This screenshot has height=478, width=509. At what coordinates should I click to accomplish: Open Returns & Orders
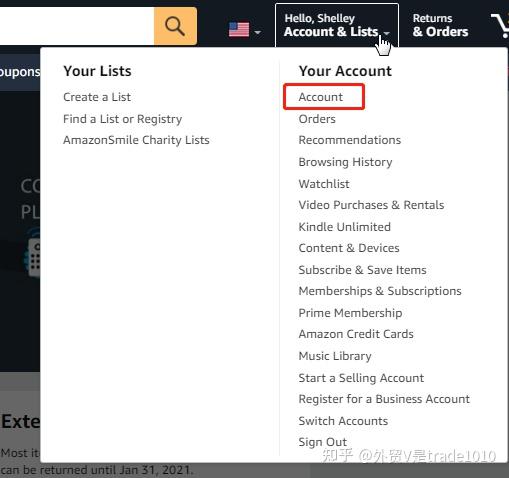440,25
